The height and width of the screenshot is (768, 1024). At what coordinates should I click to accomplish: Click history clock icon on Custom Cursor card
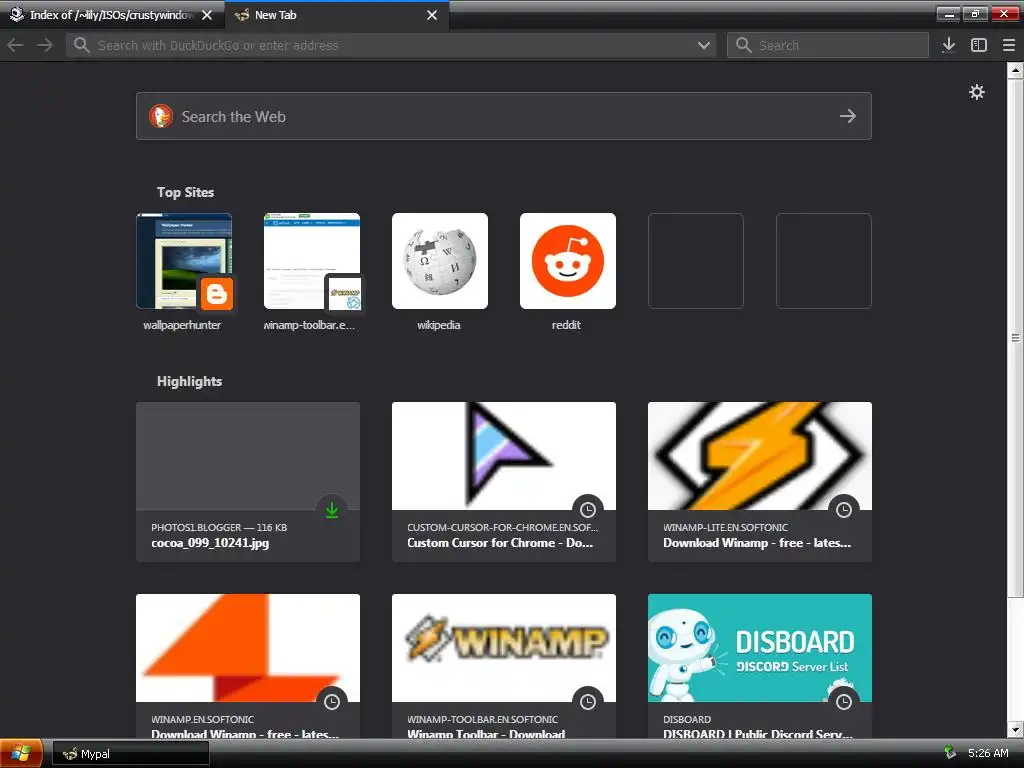[x=588, y=510]
